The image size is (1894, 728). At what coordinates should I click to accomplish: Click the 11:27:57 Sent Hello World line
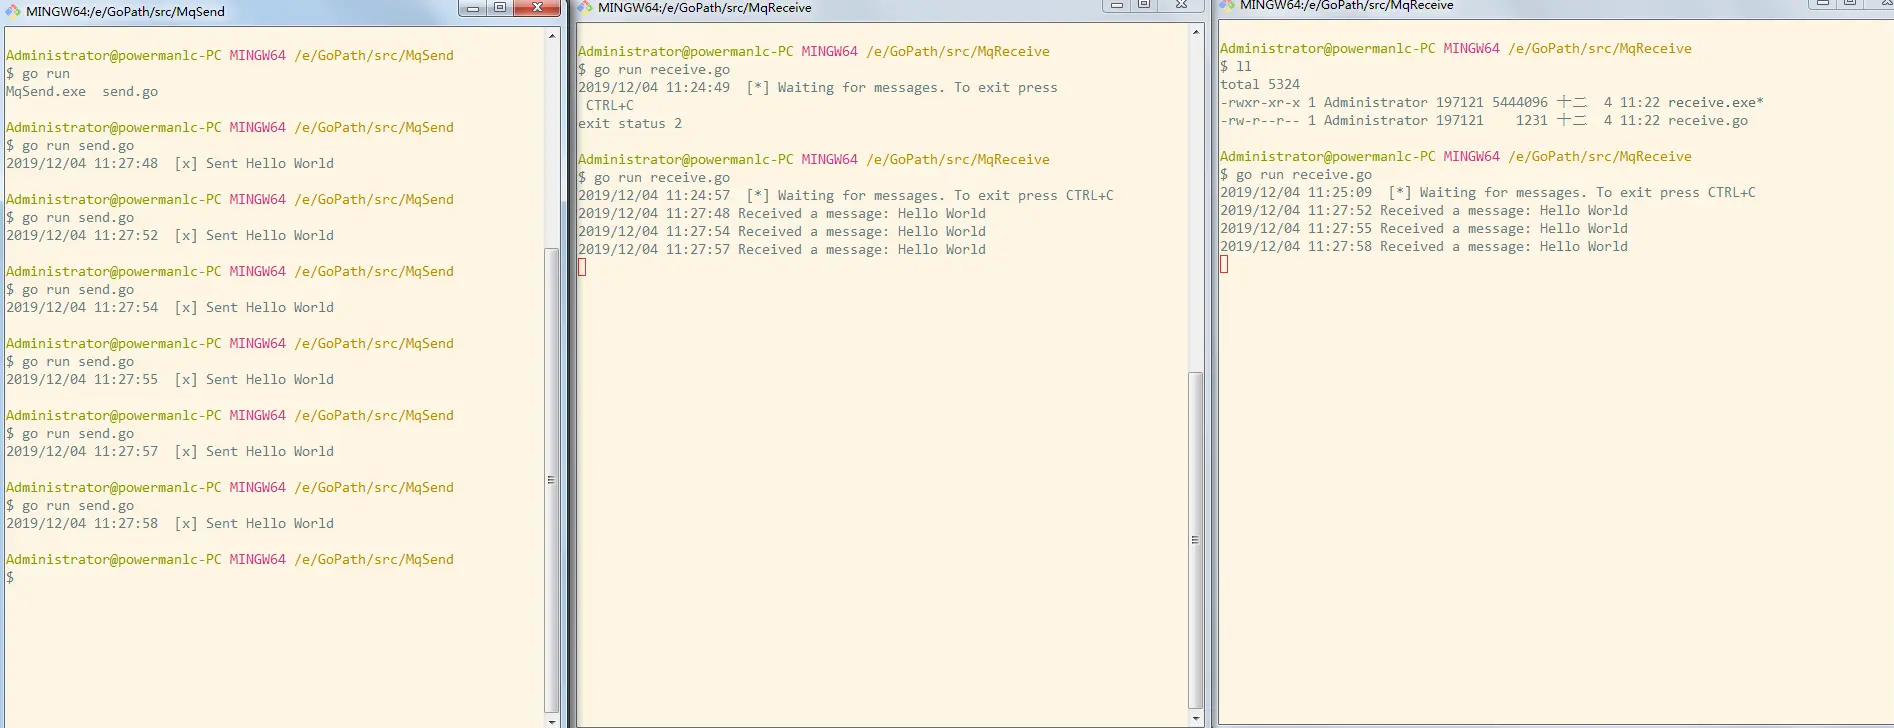(170, 452)
